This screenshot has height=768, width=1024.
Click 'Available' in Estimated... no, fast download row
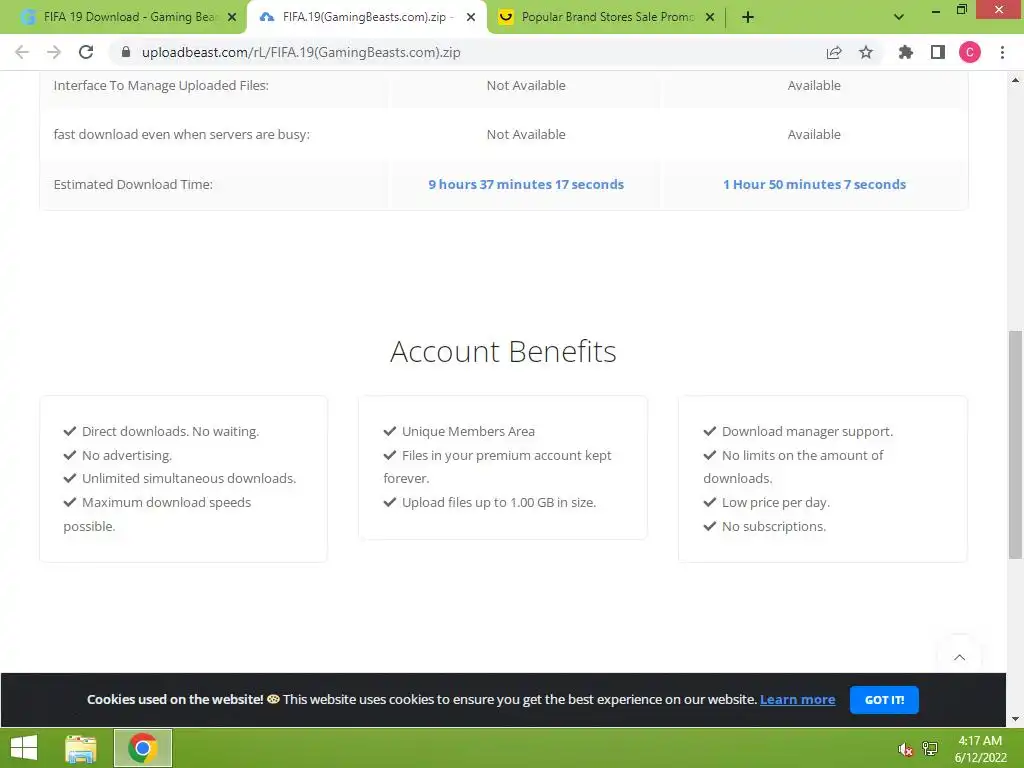click(814, 135)
